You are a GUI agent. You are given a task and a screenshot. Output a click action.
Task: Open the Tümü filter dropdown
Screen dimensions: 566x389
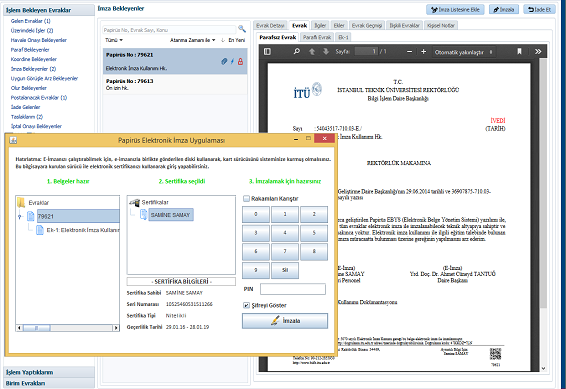coord(114,40)
